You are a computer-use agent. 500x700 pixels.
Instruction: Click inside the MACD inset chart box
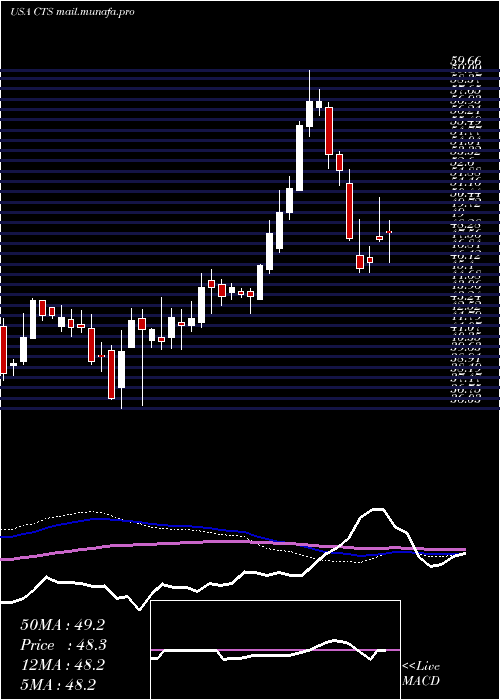(x=275, y=650)
